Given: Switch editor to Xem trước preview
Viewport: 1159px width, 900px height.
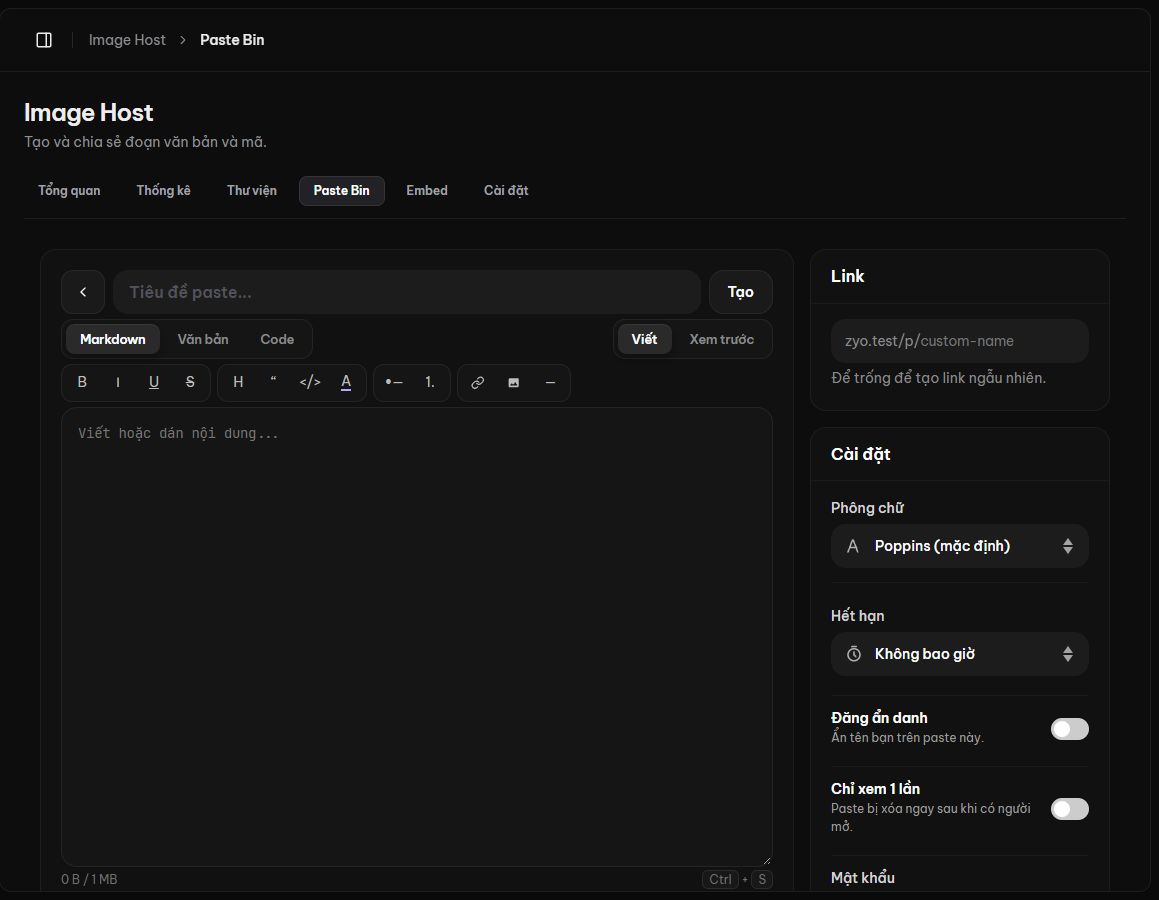Looking at the screenshot, I should pyautogui.click(x=721, y=339).
